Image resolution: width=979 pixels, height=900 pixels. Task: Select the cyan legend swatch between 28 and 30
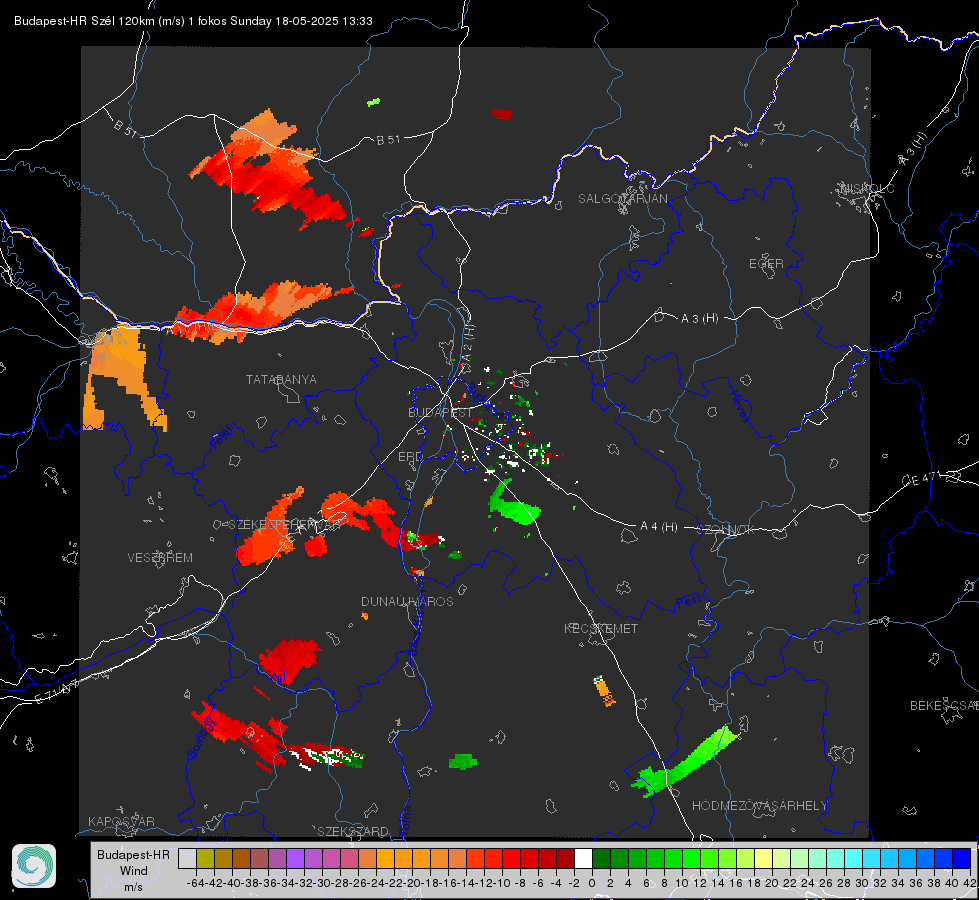[854, 859]
